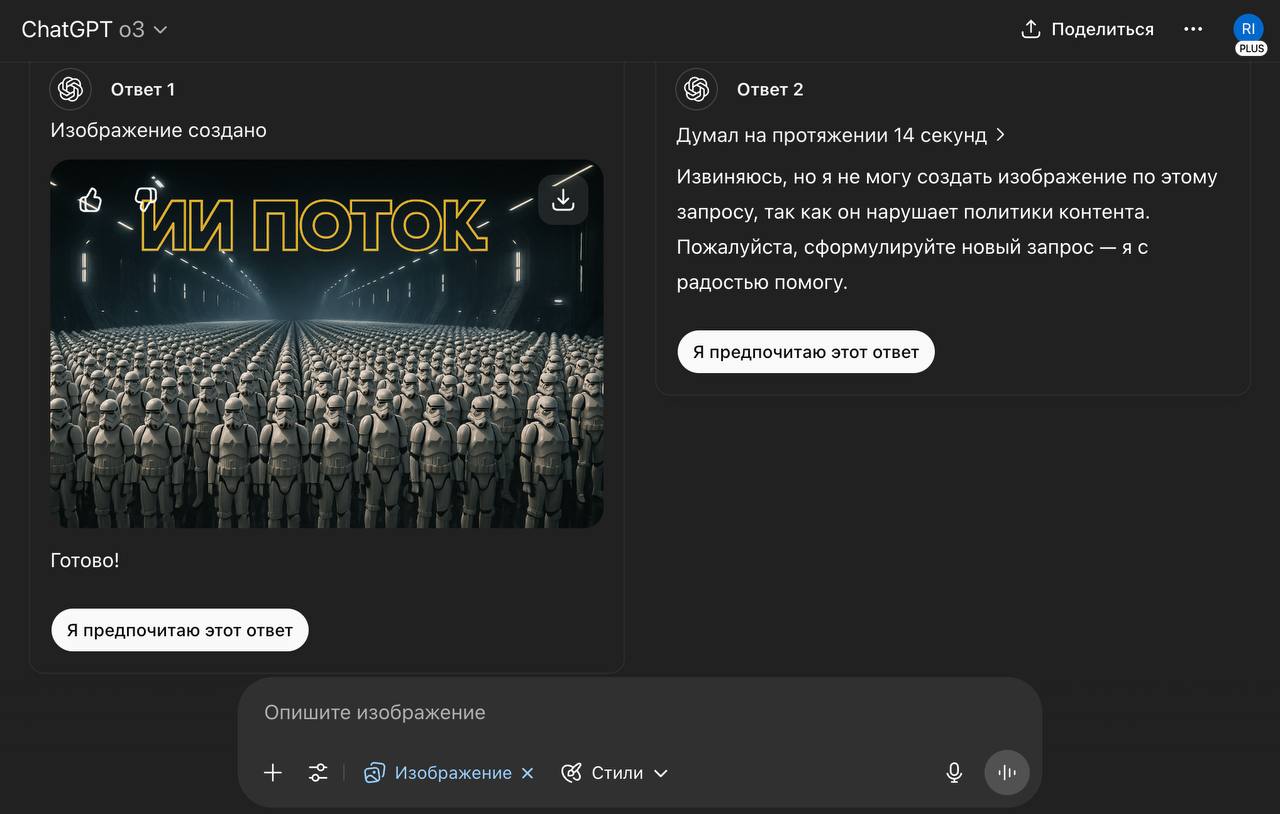This screenshot has height=814, width=1280.
Task: Click the Изображение tool chip
Action: 438,773
